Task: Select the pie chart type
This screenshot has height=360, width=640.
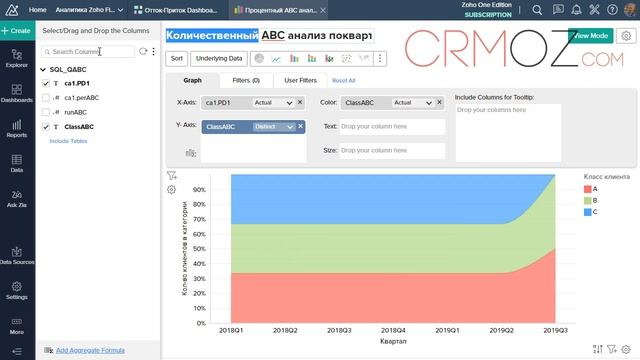Action: click(x=259, y=58)
